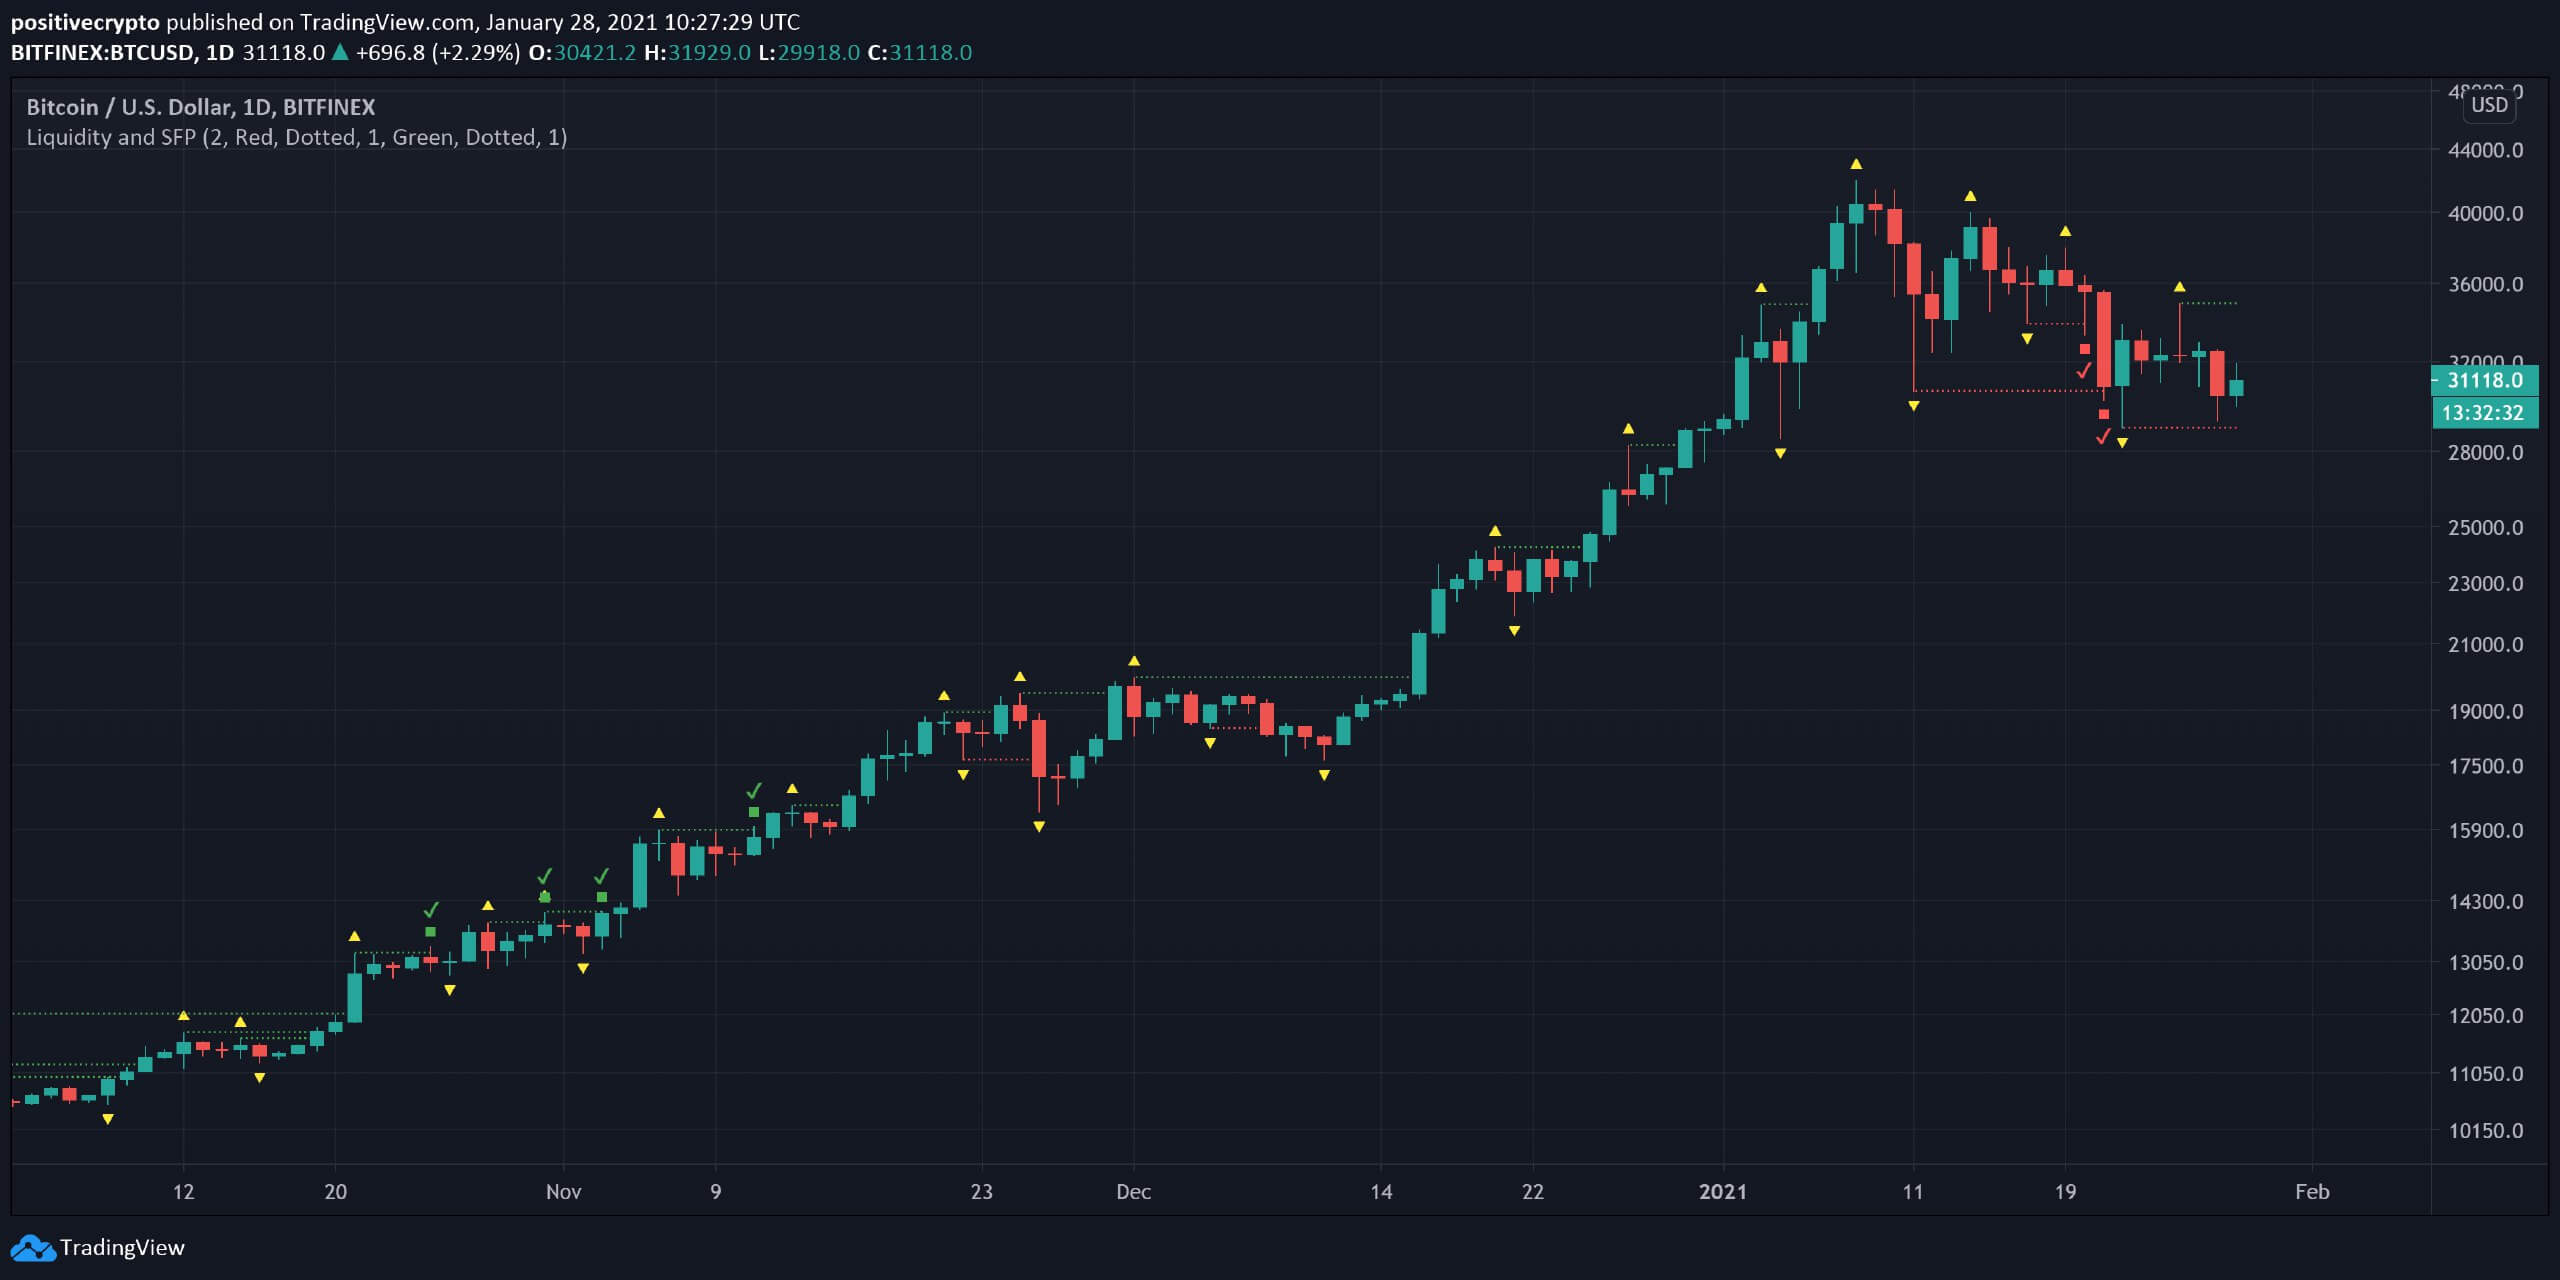Open the USD currency selector on price axis

(x=2489, y=105)
